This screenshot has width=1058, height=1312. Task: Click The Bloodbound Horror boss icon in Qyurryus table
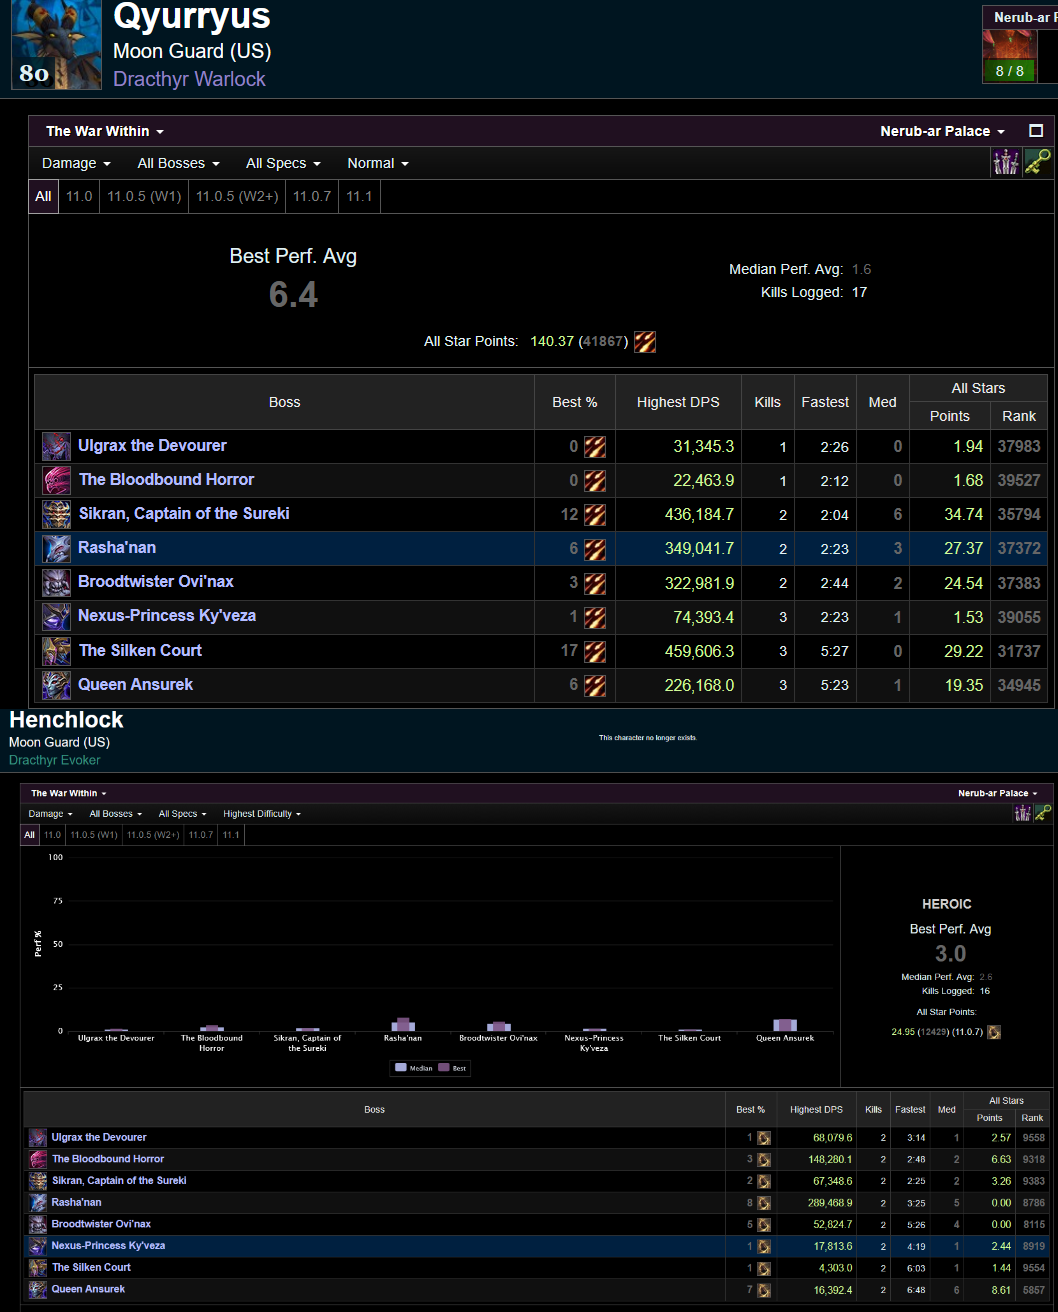pyautogui.click(x=56, y=480)
